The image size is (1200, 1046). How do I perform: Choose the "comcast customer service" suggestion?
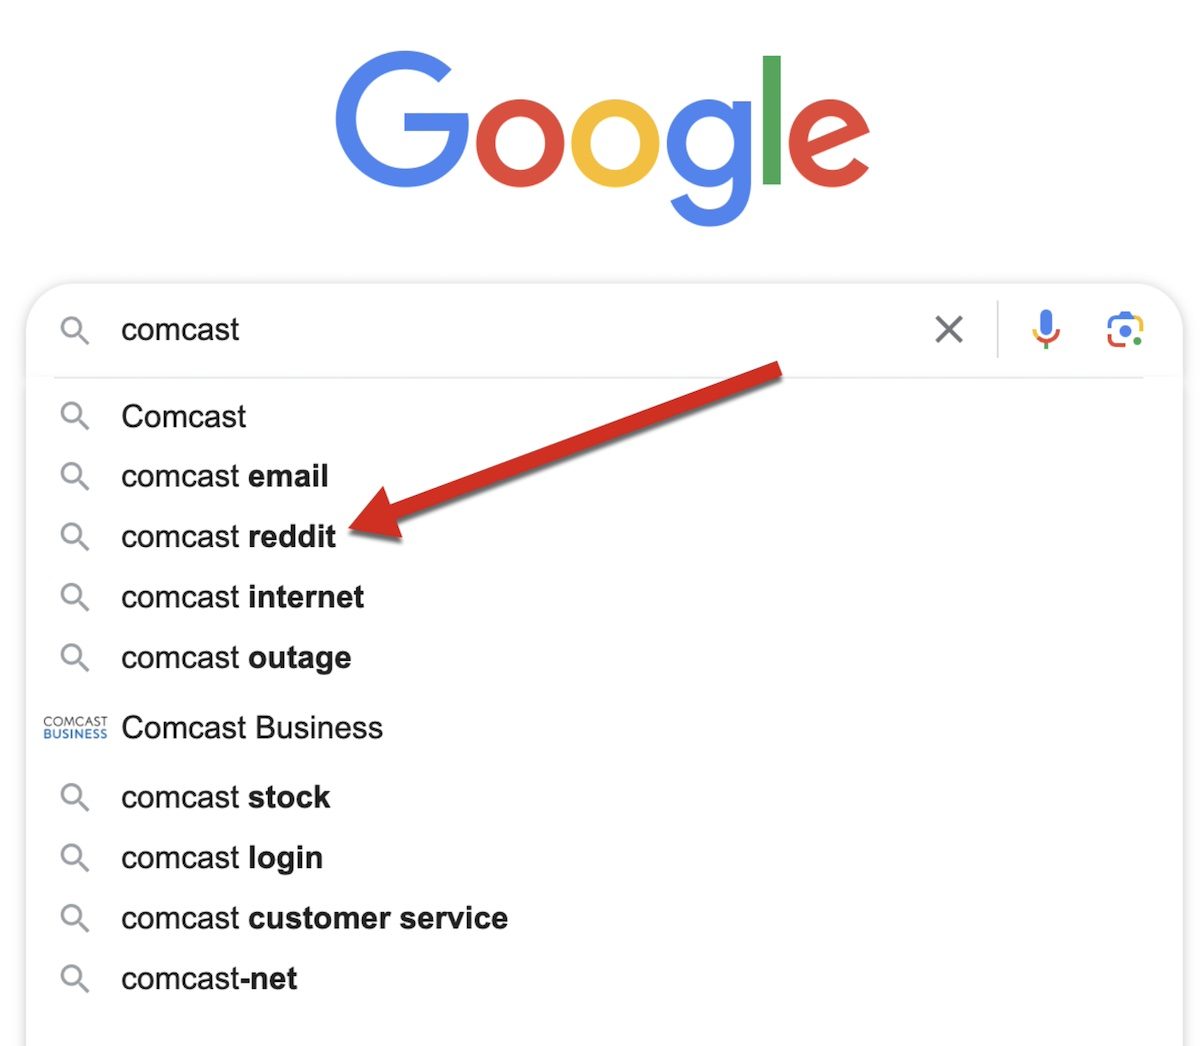(314, 918)
